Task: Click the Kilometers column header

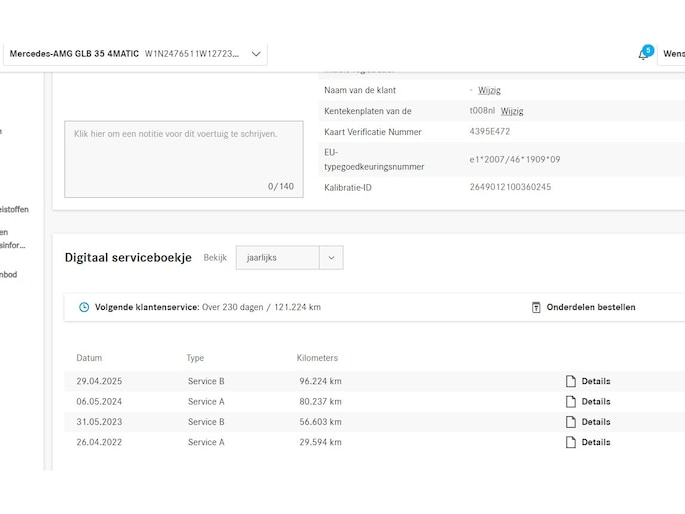Action: (x=317, y=358)
